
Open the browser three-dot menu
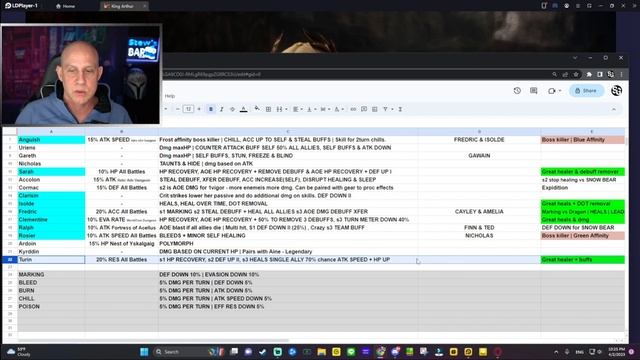621,74
